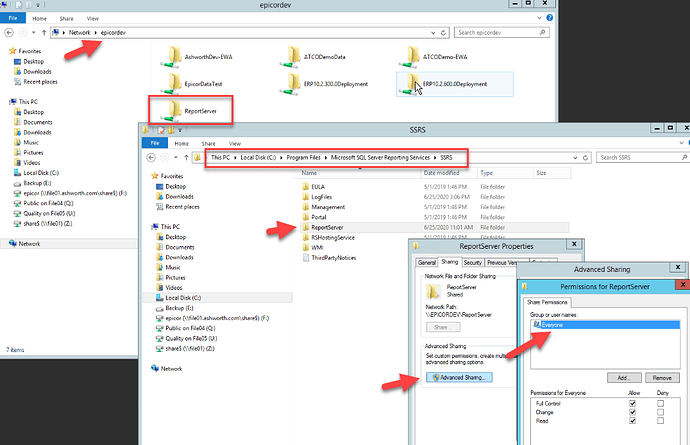Click Microsoft SQL Server Reporting Services breadcrumb

click(x=380, y=158)
